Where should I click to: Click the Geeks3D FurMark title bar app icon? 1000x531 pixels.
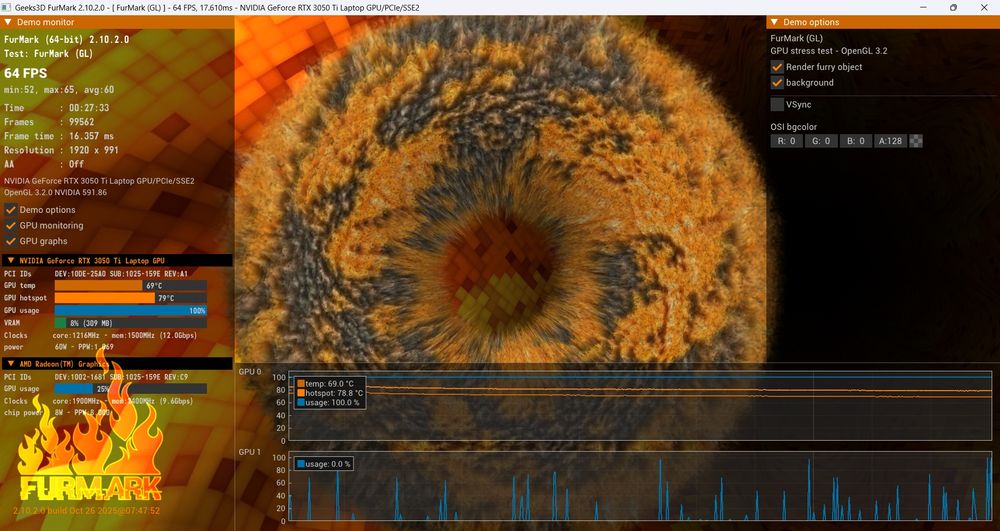[8, 8]
